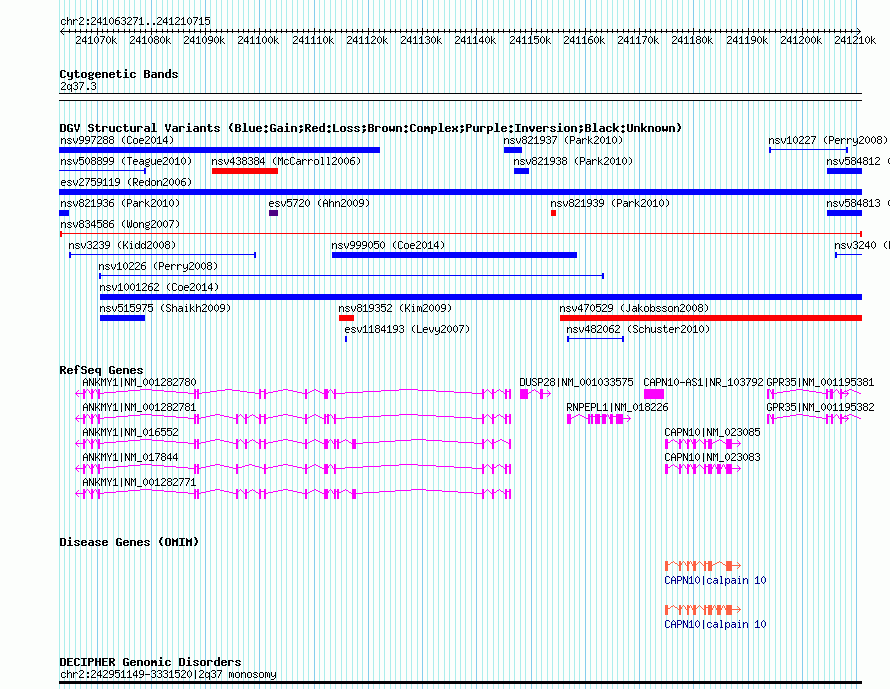890x689 pixels.
Task: Click the Cytogenetic Bands track title
Action: (119, 74)
